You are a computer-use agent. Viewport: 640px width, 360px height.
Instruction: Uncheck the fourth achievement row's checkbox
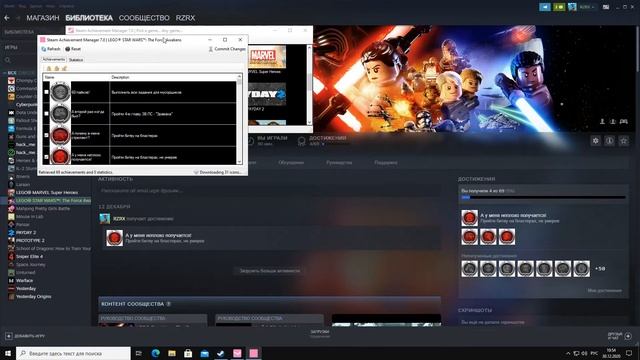coord(46,157)
